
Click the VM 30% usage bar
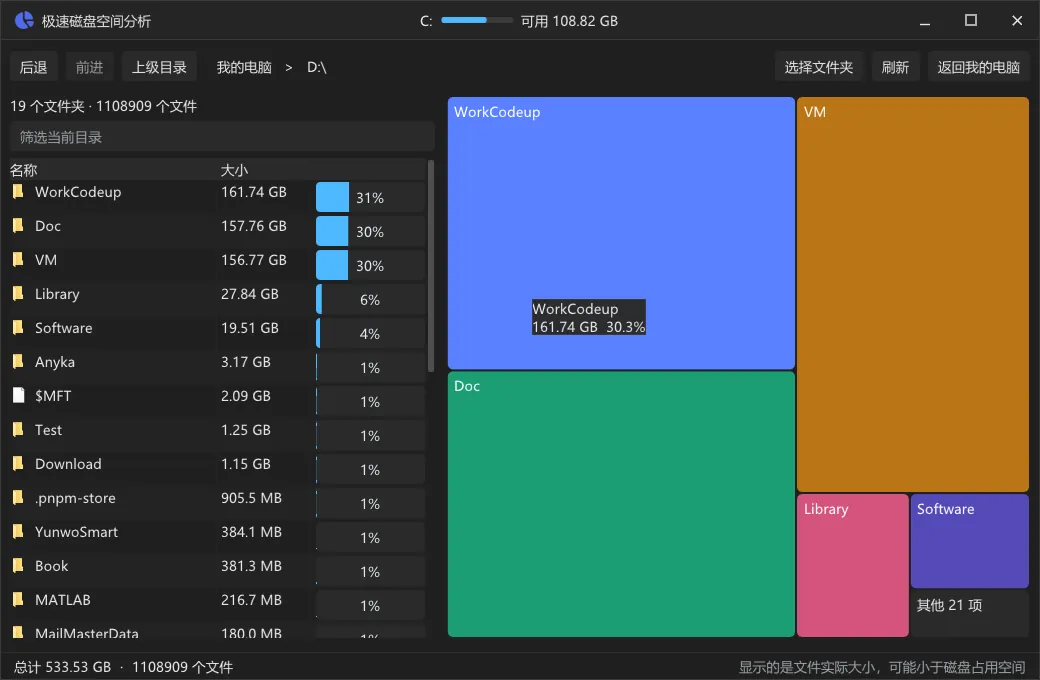tap(370, 265)
